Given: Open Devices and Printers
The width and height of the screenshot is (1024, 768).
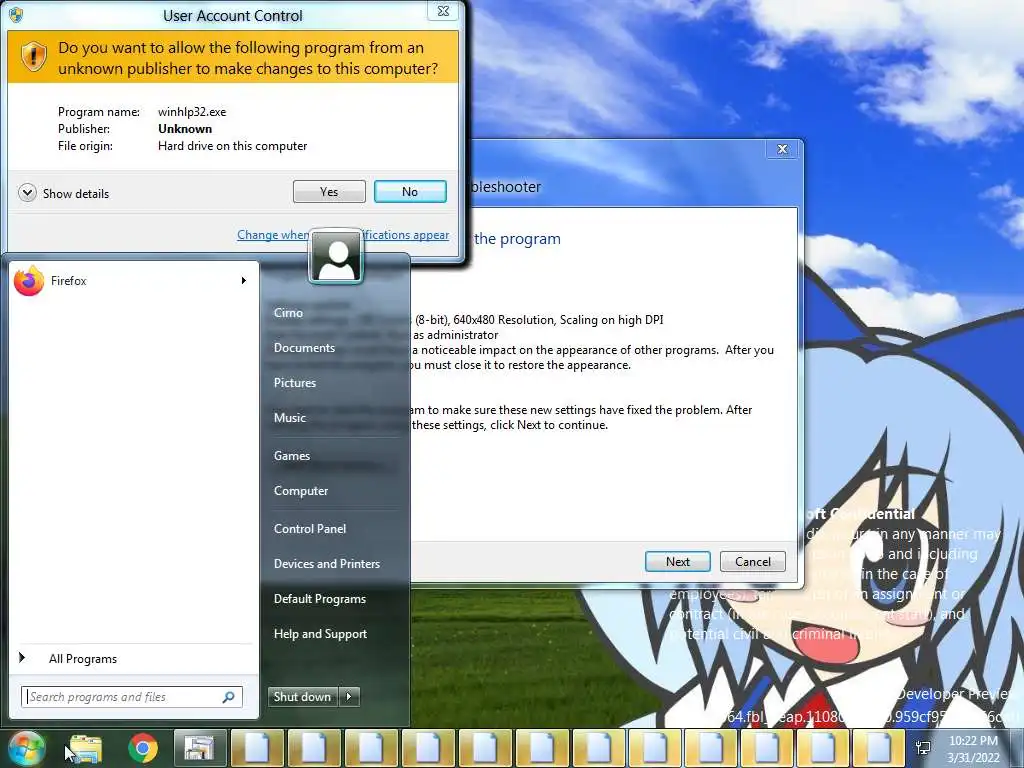Looking at the screenshot, I should (x=327, y=564).
